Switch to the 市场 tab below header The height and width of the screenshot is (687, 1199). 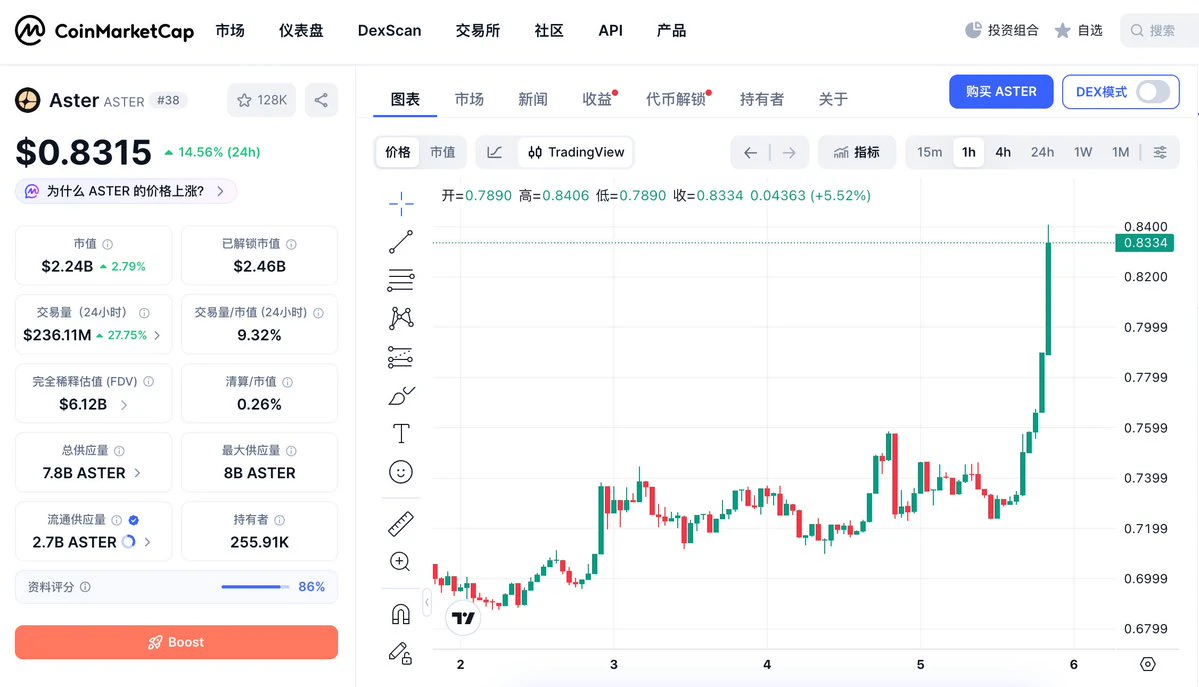click(x=469, y=99)
